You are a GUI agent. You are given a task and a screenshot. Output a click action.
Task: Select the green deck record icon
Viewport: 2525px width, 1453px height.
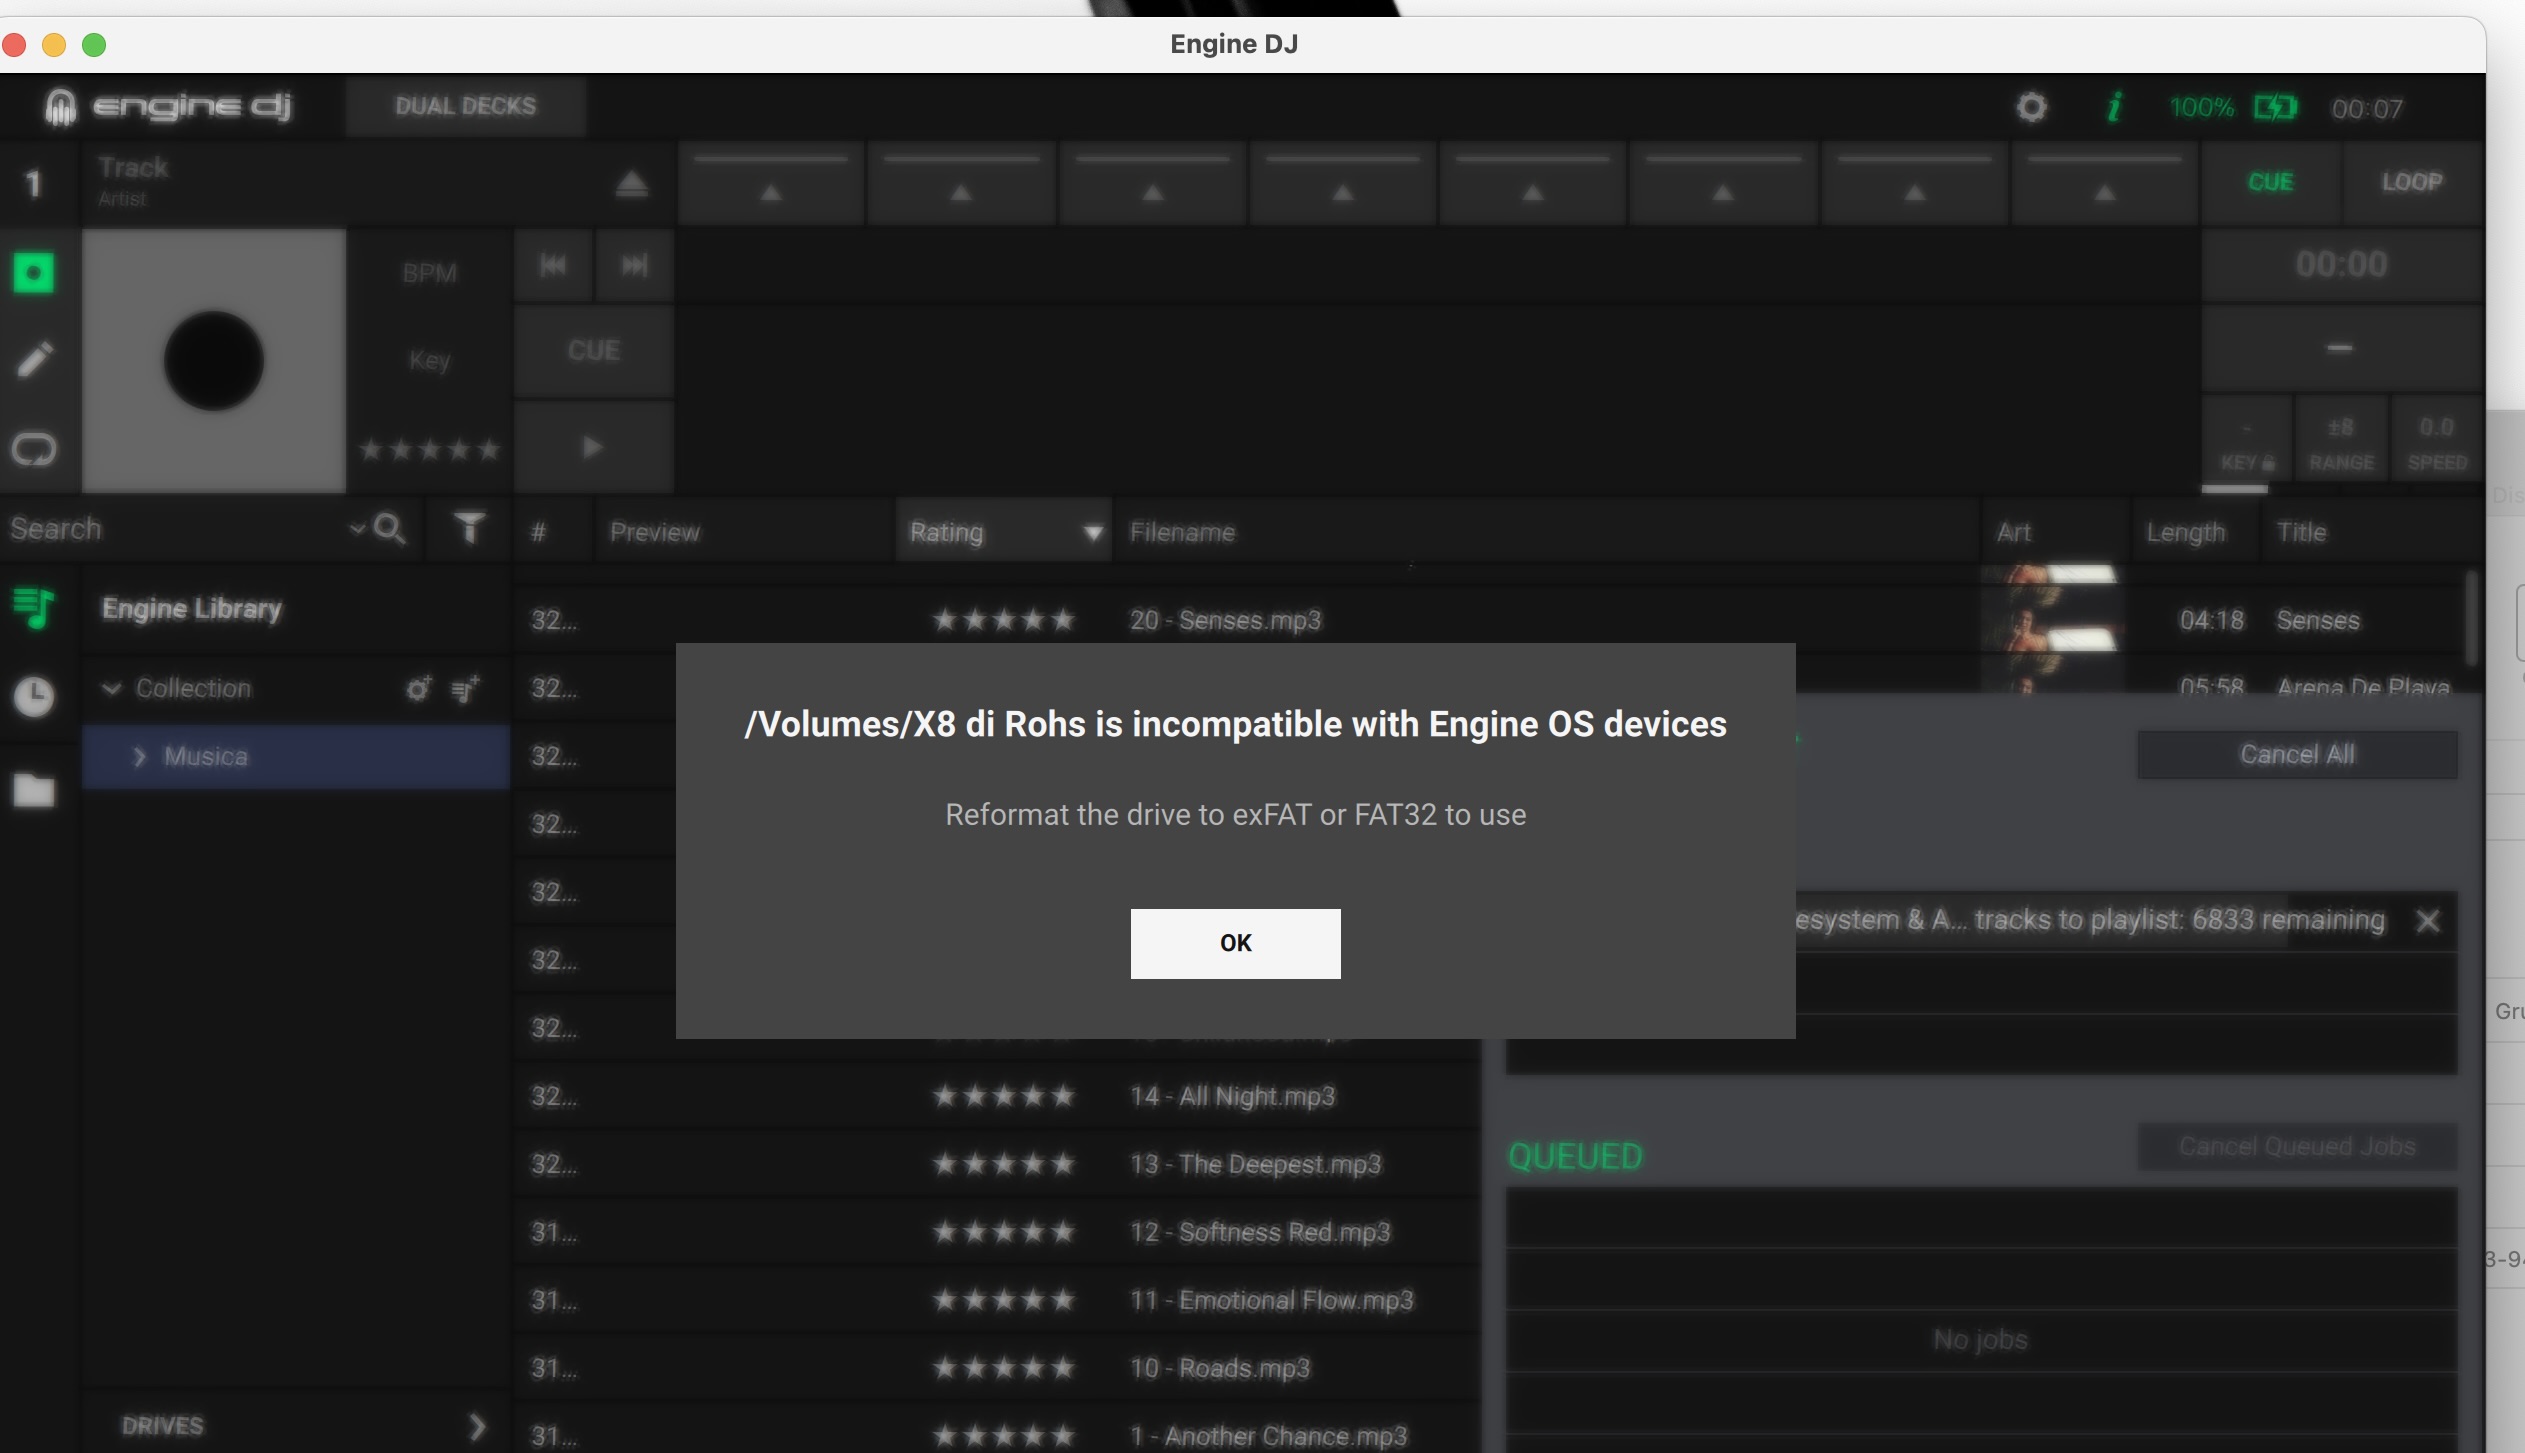(x=33, y=272)
